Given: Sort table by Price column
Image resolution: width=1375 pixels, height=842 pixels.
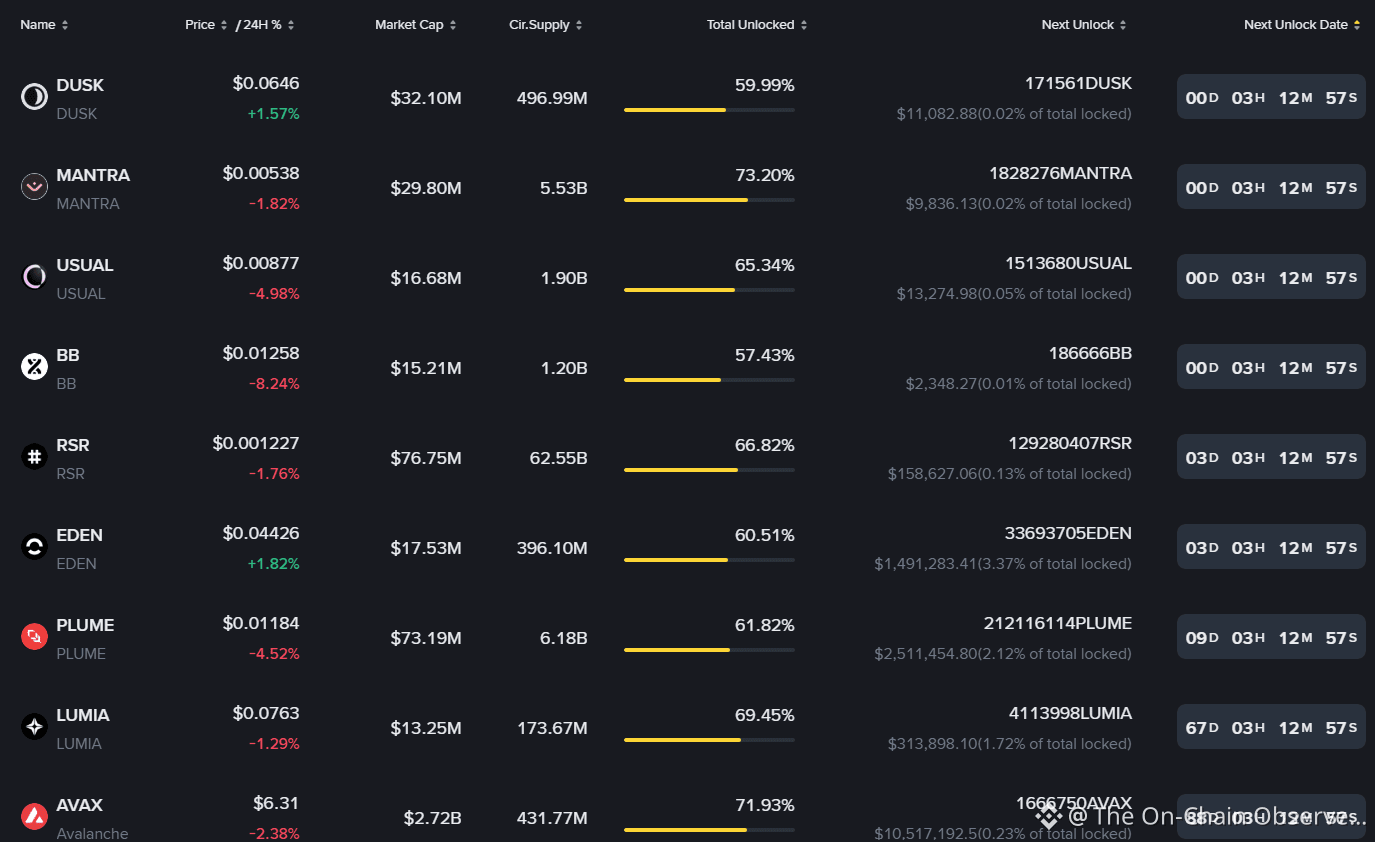Looking at the screenshot, I should (206, 25).
